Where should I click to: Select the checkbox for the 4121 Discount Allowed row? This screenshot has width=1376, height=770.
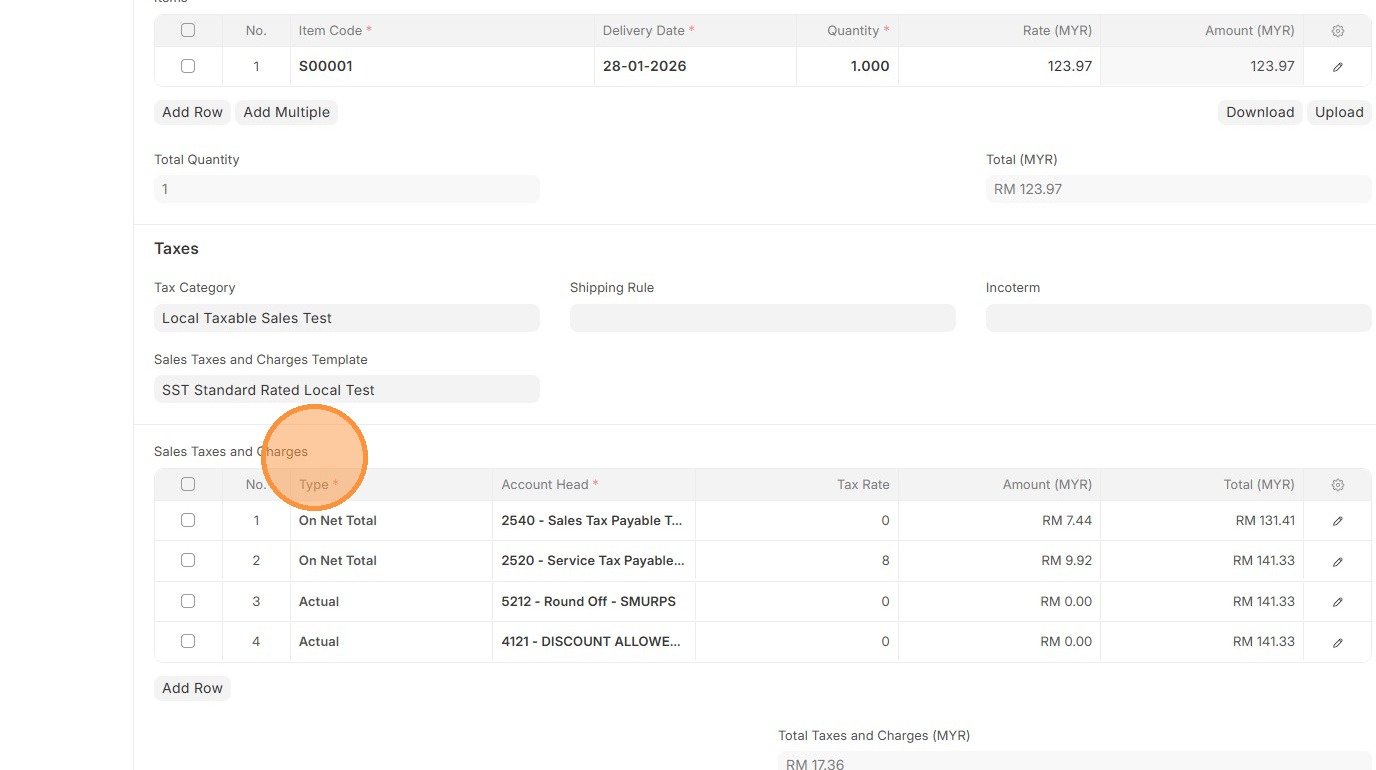(188, 641)
